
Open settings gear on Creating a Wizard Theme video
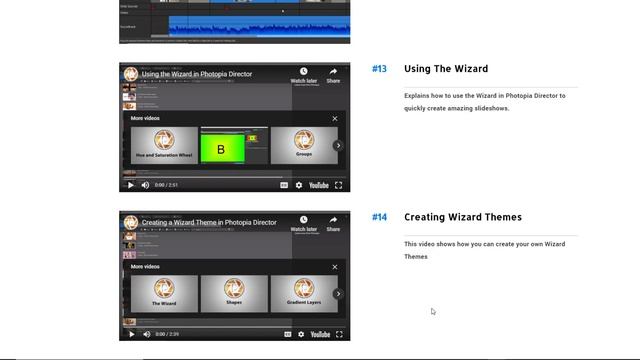click(x=301, y=334)
